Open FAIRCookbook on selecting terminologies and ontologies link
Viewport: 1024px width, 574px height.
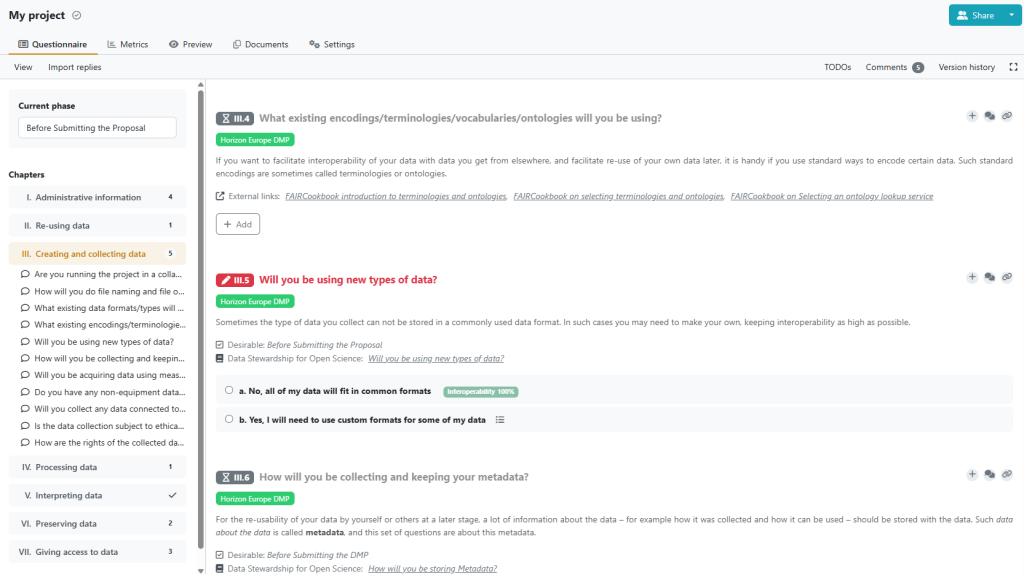pyautogui.click(x=618, y=196)
